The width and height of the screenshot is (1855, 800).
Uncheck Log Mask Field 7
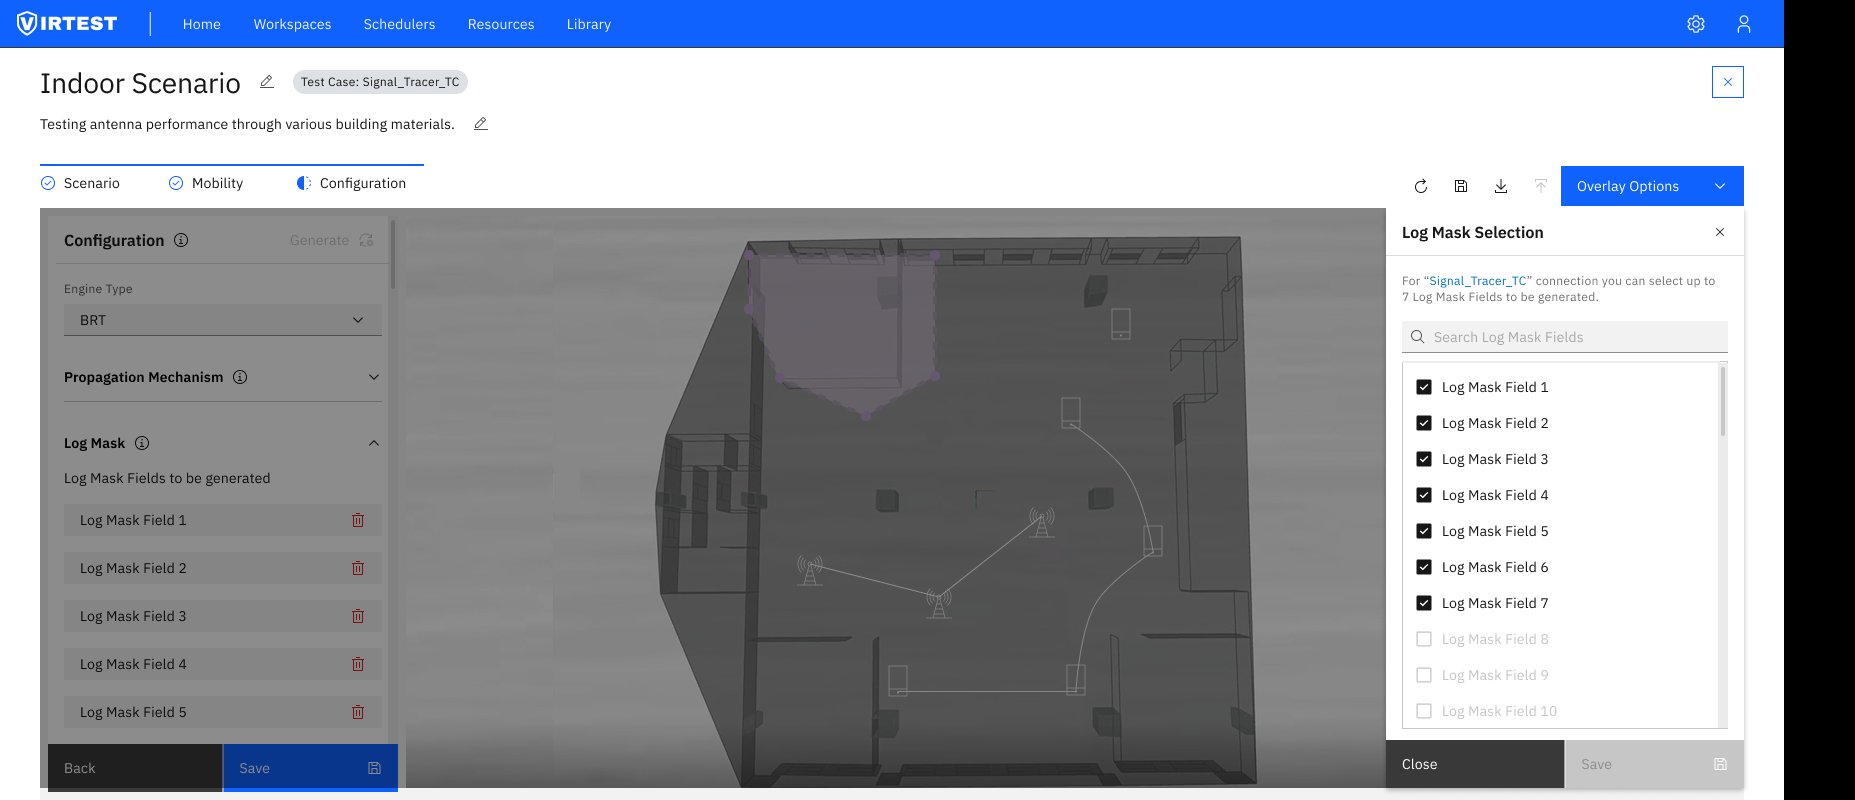click(1424, 603)
